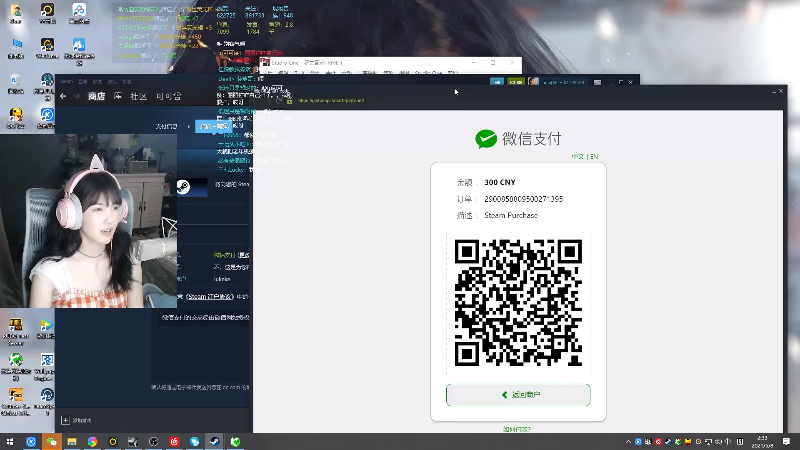
Task: Click the red NetEase icon in the system tray
Action: click(x=658, y=442)
